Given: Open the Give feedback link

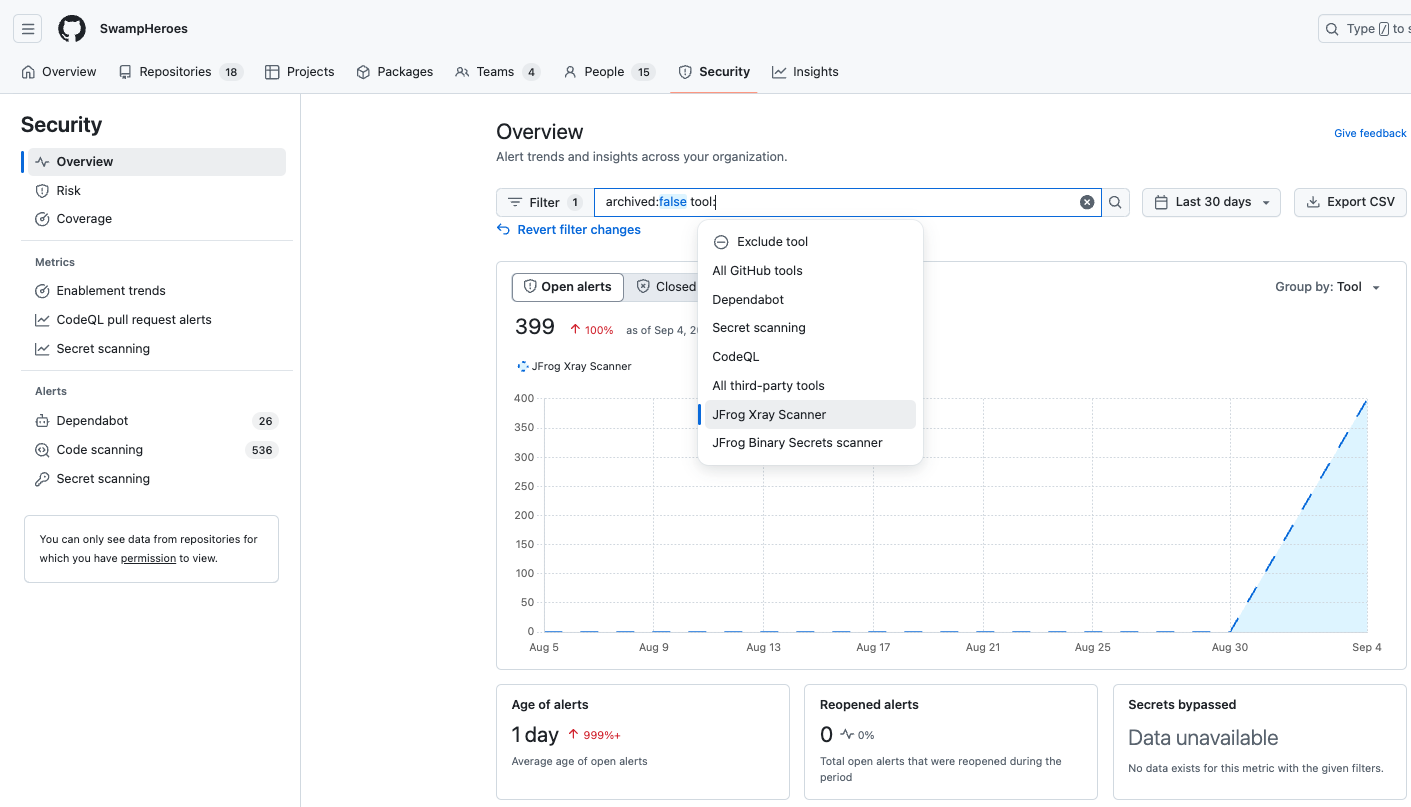Looking at the screenshot, I should click(1370, 133).
